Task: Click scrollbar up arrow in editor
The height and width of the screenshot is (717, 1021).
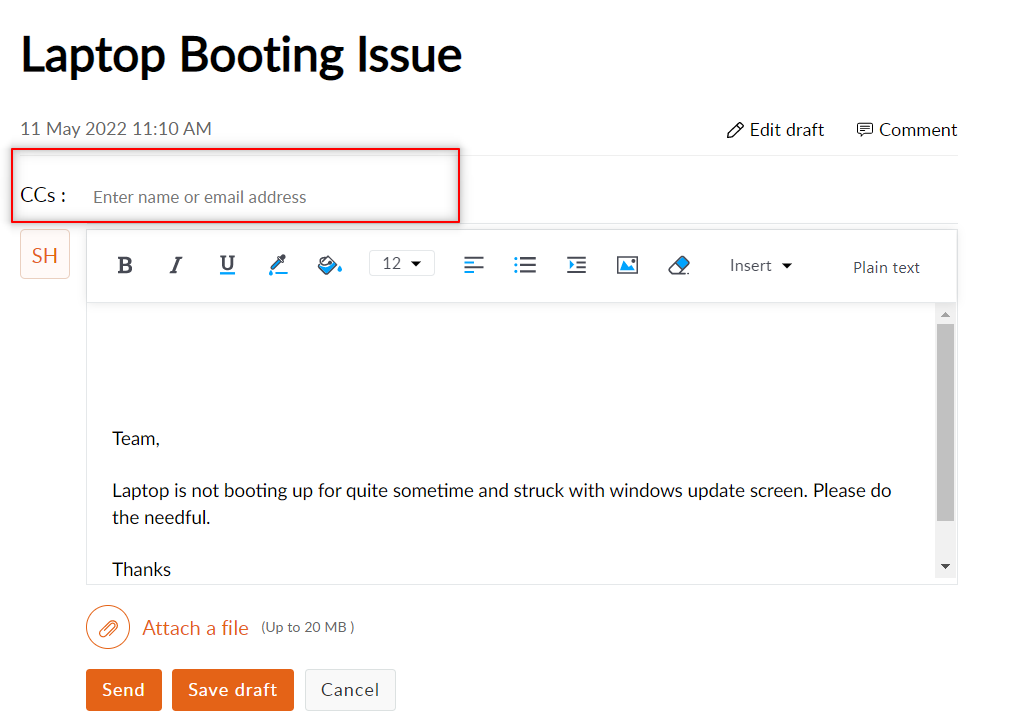Action: click(x=945, y=315)
